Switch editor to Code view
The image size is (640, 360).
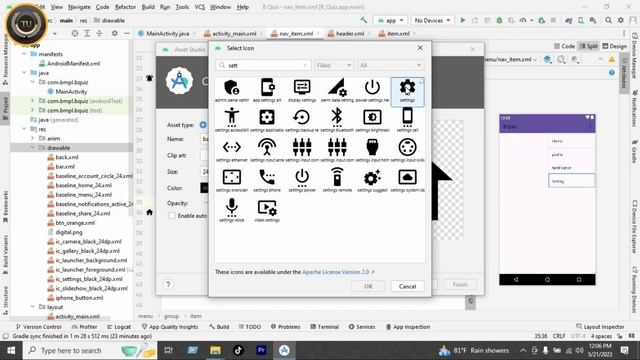click(564, 46)
